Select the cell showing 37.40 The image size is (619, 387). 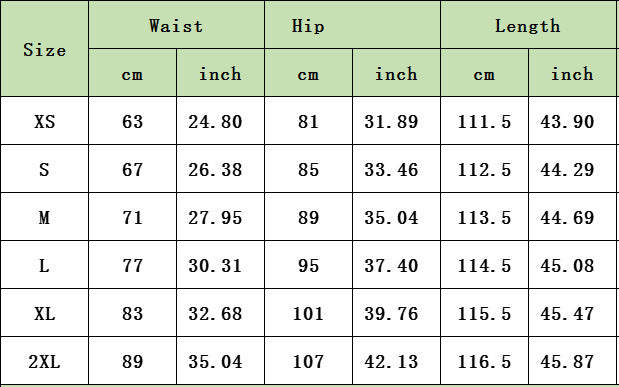coord(396,265)
